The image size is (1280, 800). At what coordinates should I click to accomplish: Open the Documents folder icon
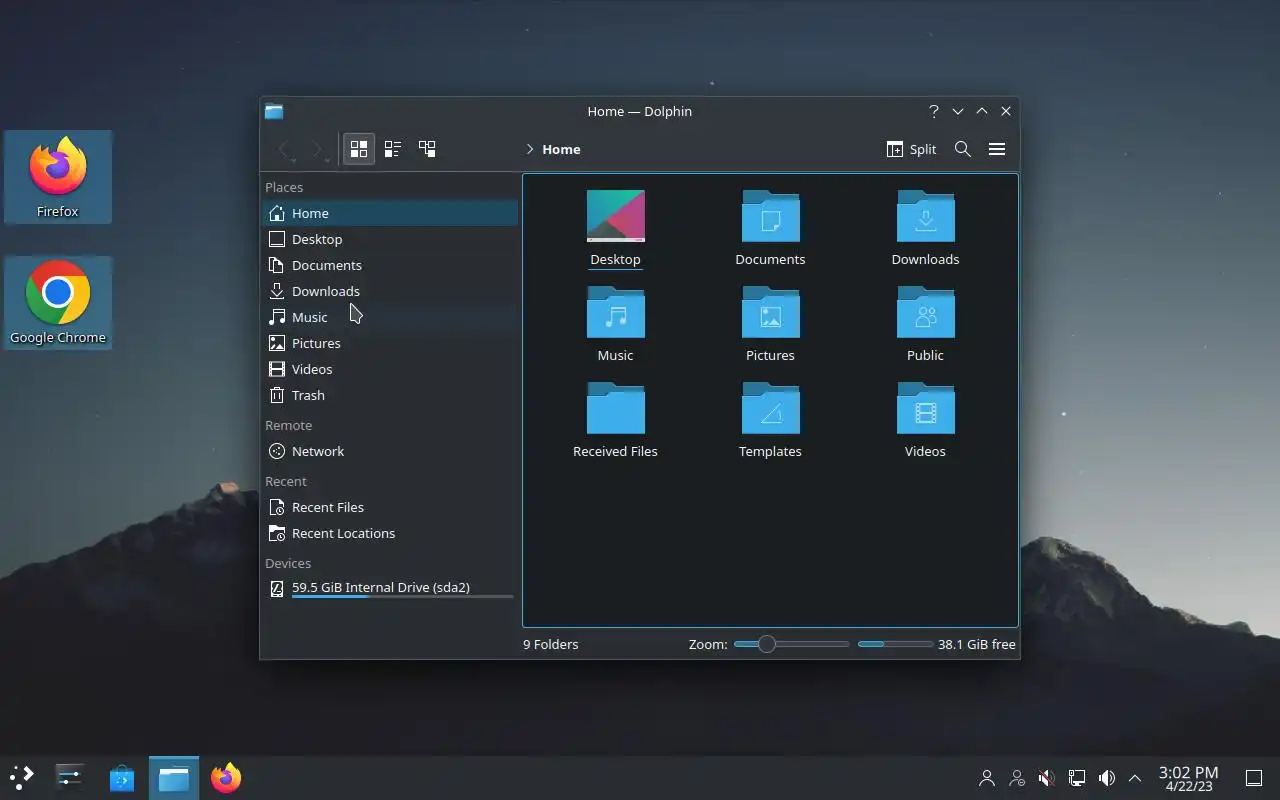770,229
